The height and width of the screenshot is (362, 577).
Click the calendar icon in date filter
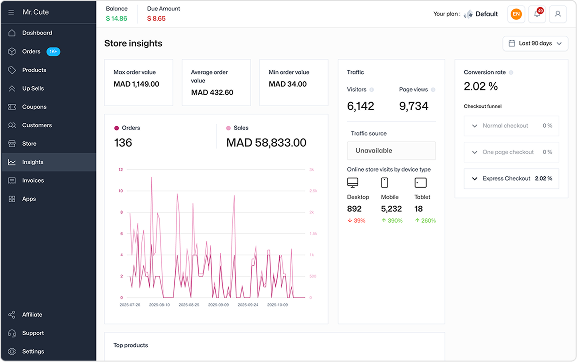tap(511, 43)
